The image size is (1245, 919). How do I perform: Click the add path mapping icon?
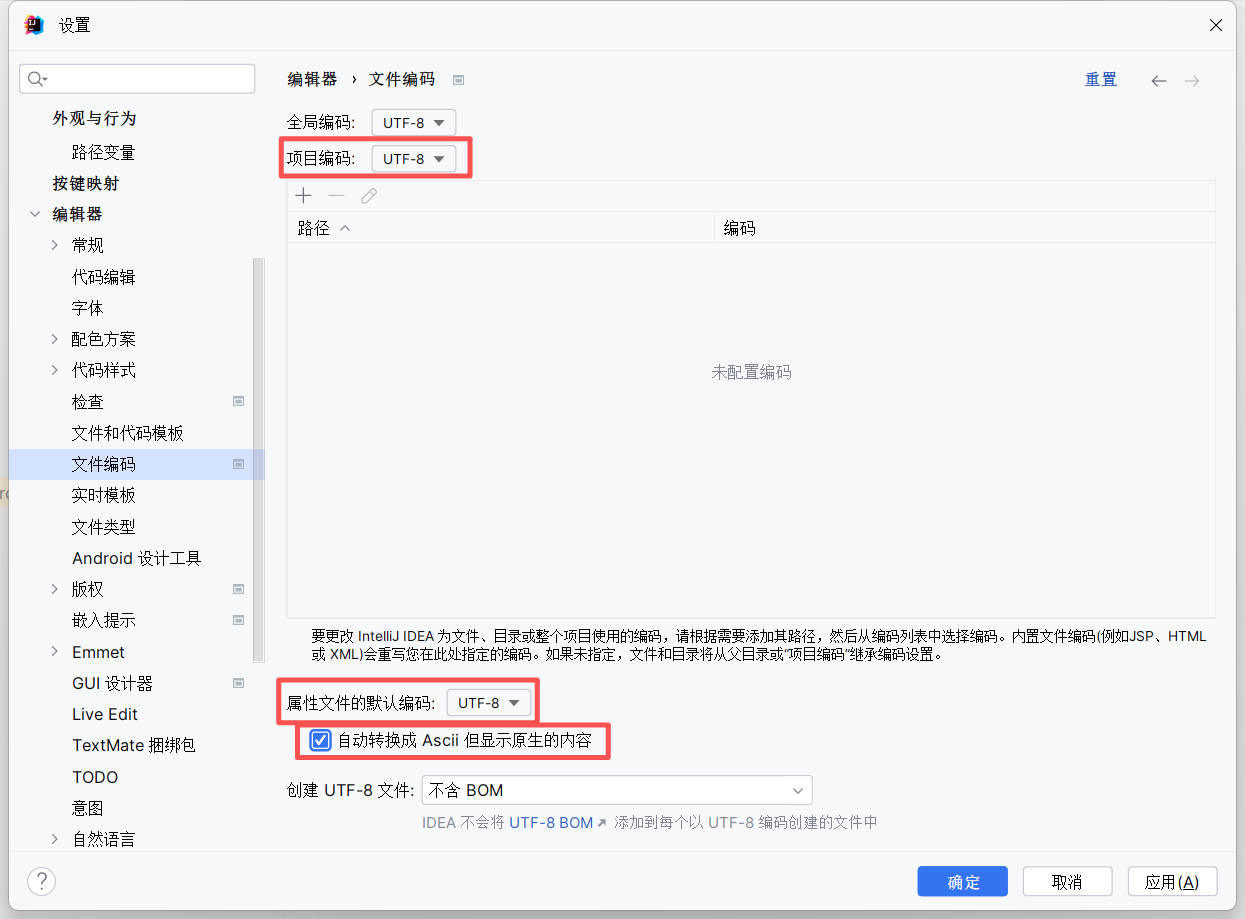tap(303, 195)
